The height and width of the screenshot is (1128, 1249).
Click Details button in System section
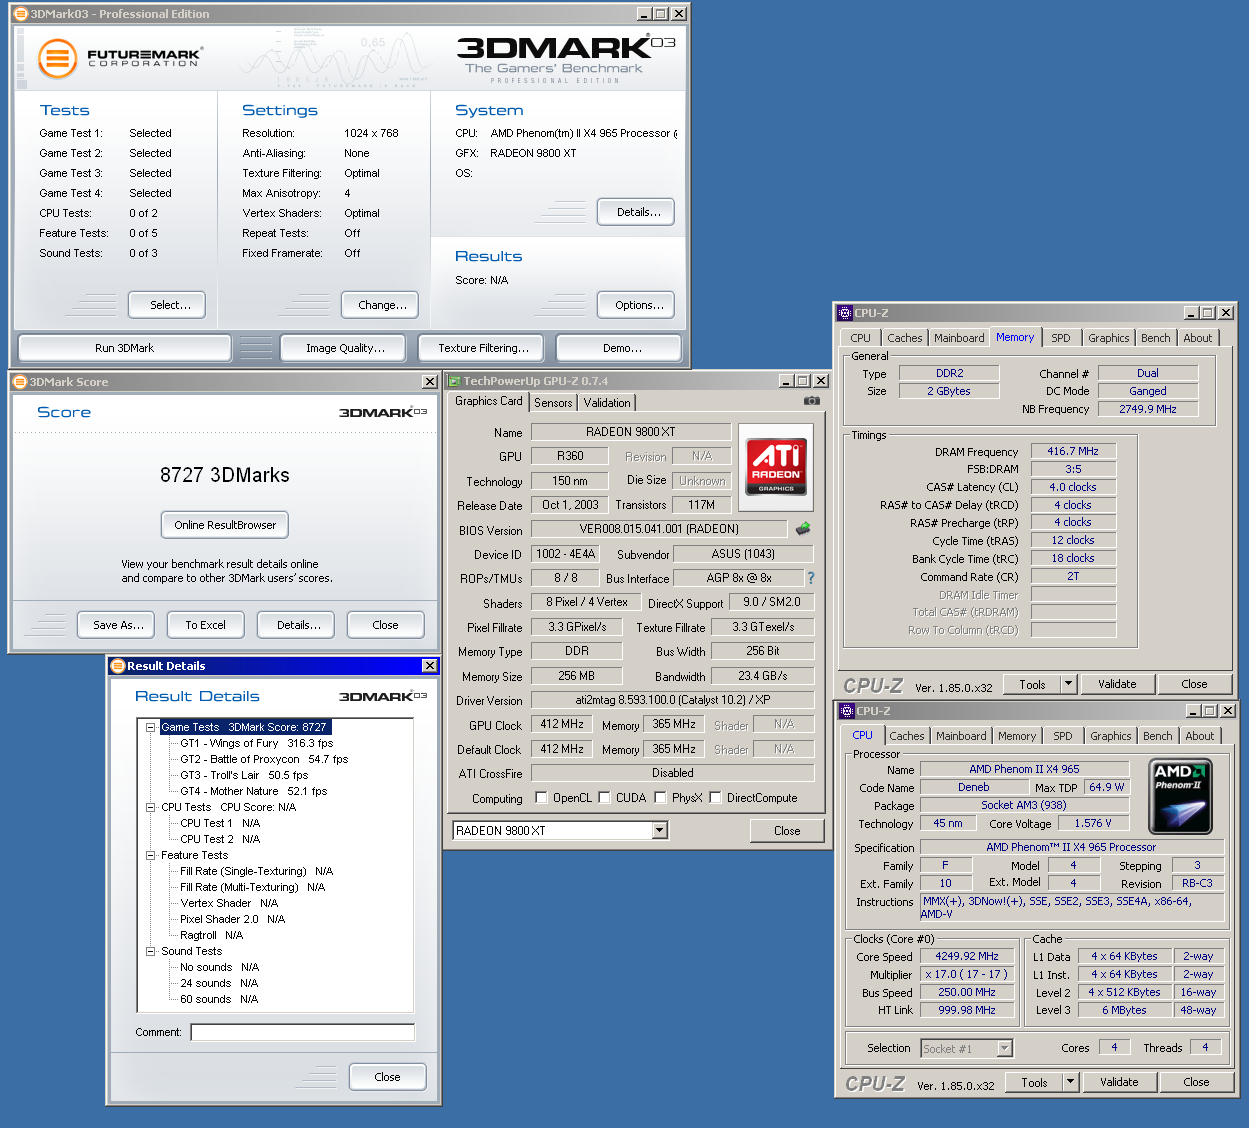(x=636, y=212)
